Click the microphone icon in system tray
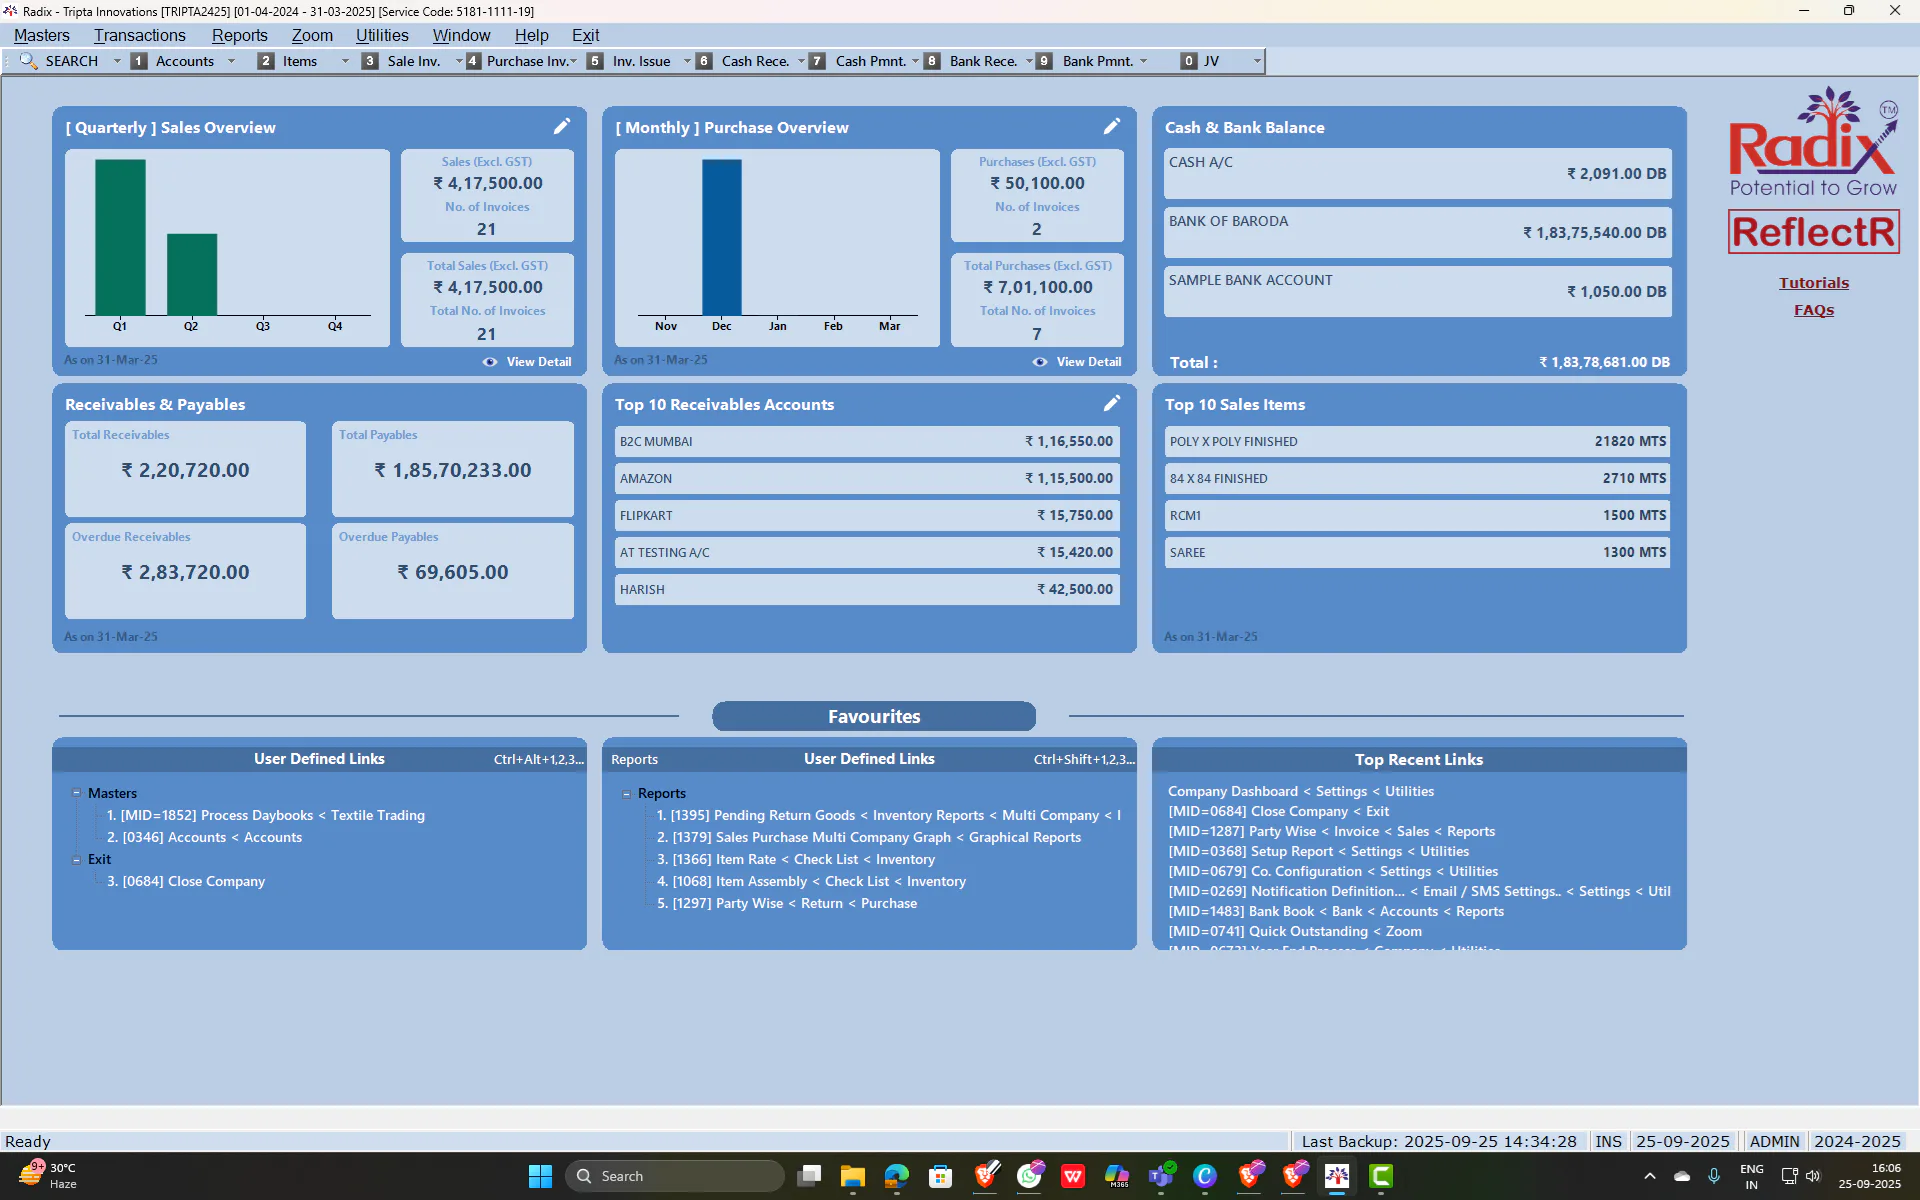The width and height of the screenshot is (1920, 1200). 1714,1176
